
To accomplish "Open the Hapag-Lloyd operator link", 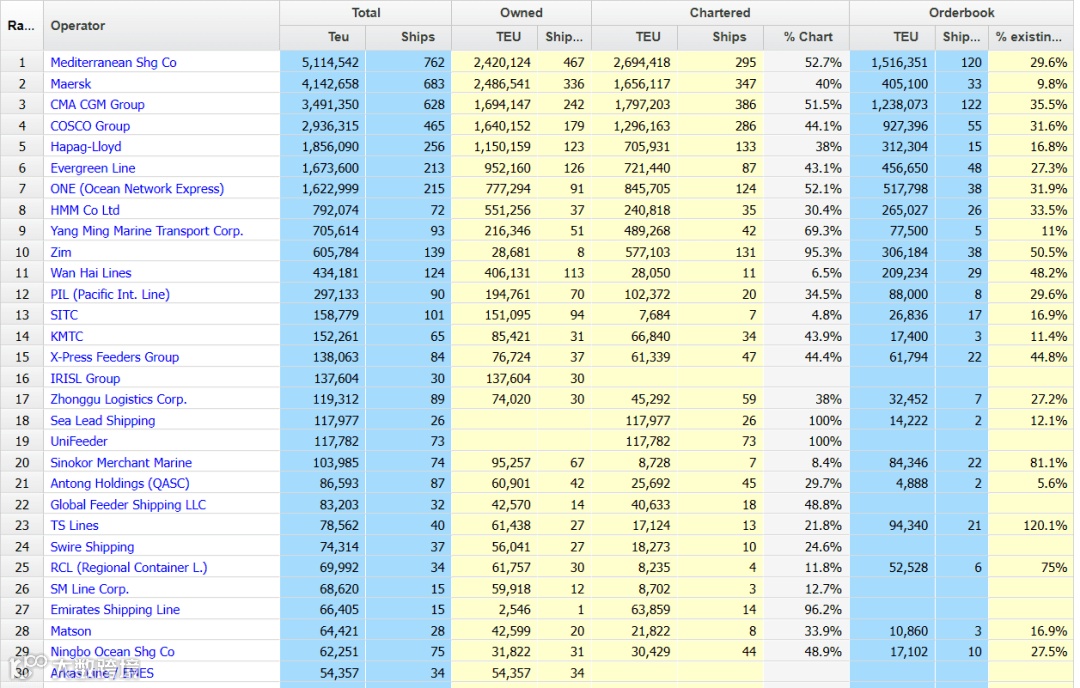I will [x=85, y=147].
